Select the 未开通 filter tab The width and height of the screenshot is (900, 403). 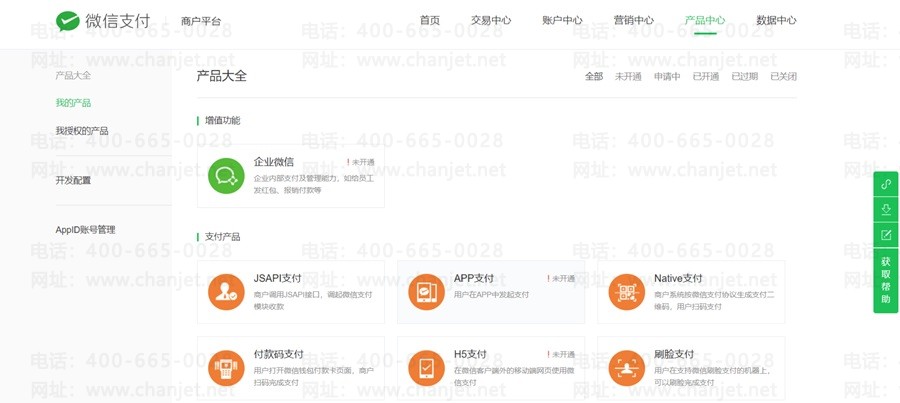point(628,76)
